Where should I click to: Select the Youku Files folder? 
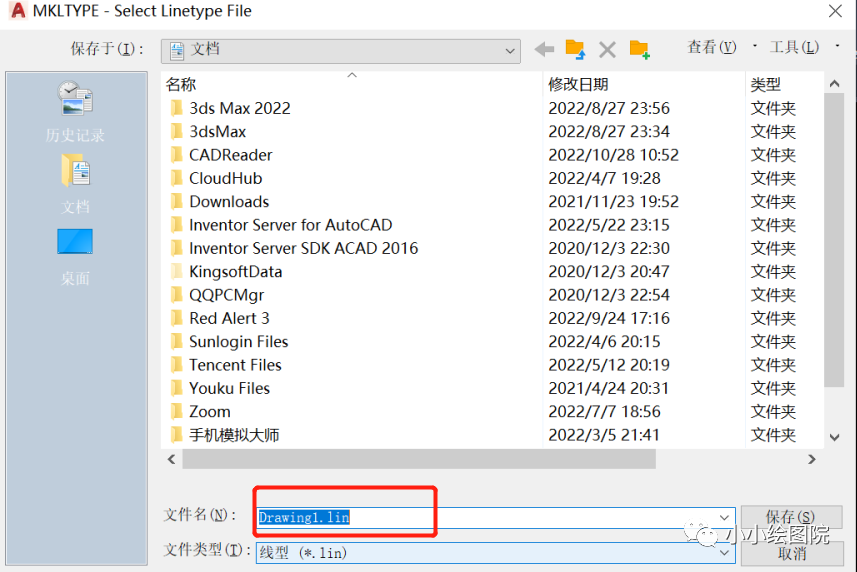[229, 388]
